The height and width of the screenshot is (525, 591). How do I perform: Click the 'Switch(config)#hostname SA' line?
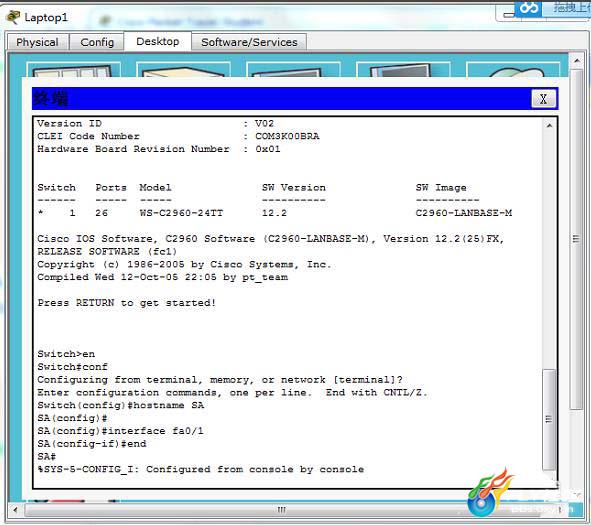click(121, 406)
